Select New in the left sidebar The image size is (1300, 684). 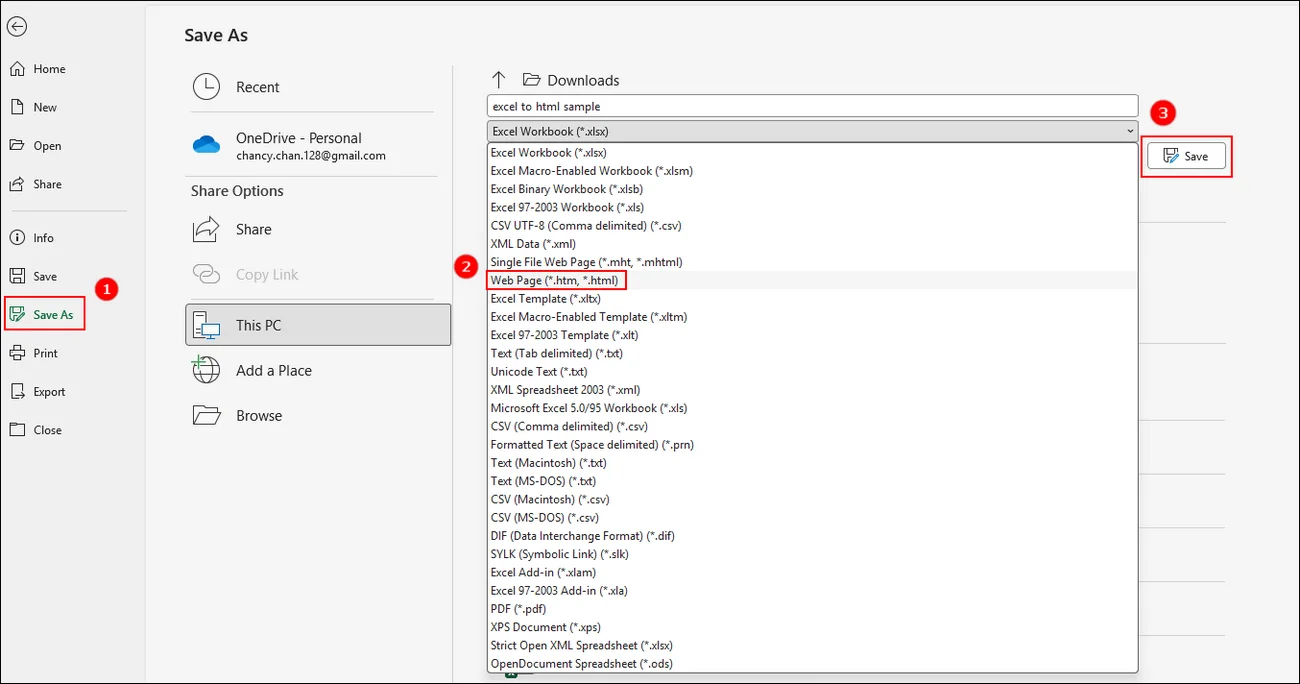(x=33, y=107)
